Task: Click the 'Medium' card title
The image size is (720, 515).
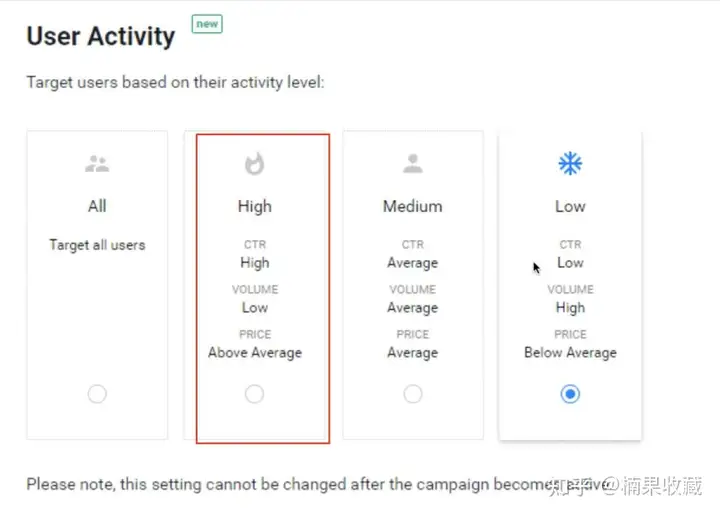Action: coord(412,206)
